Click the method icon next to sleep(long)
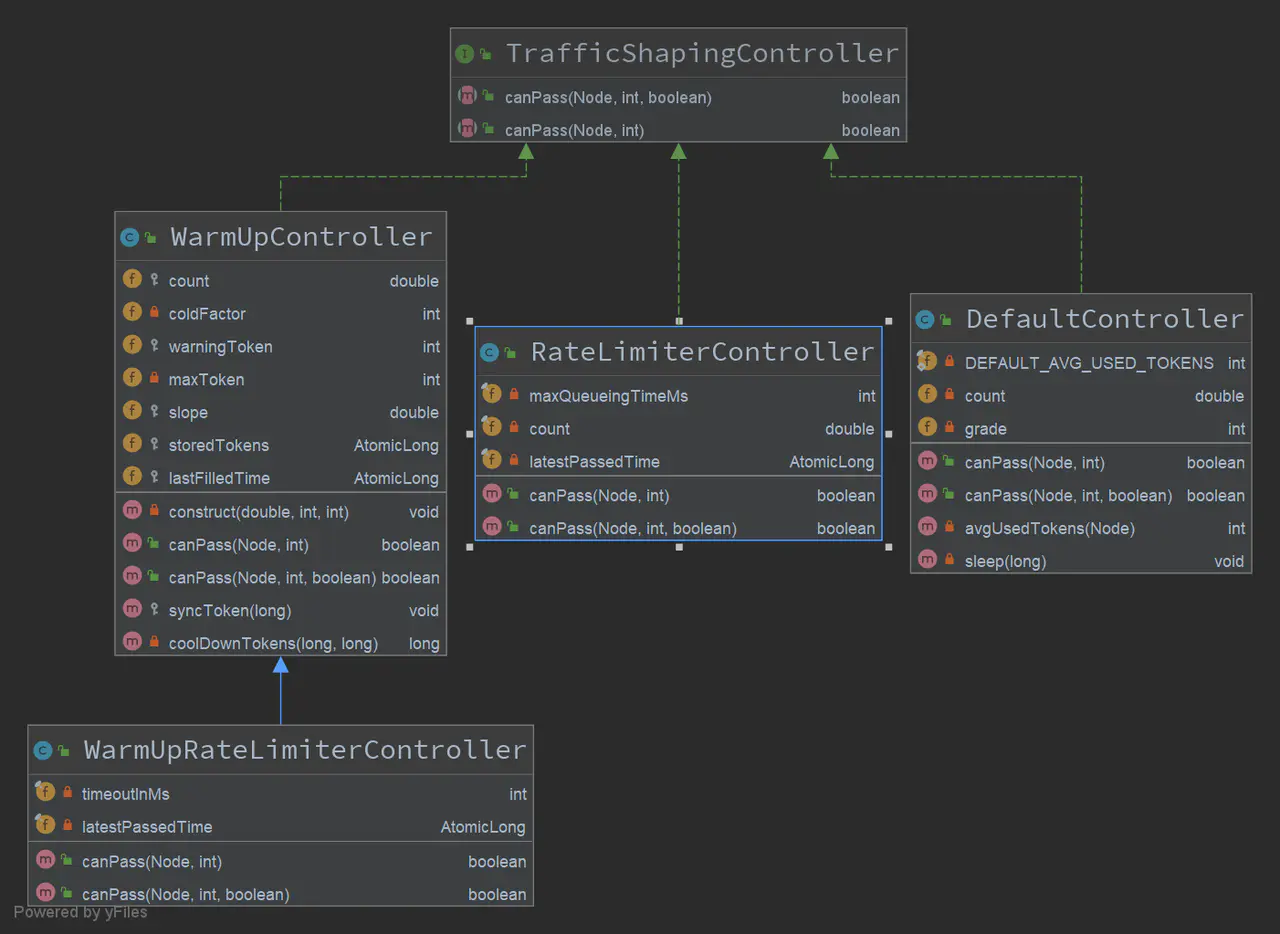Image resolution: width=1280 pixels, height=934 pixels. 928,560
